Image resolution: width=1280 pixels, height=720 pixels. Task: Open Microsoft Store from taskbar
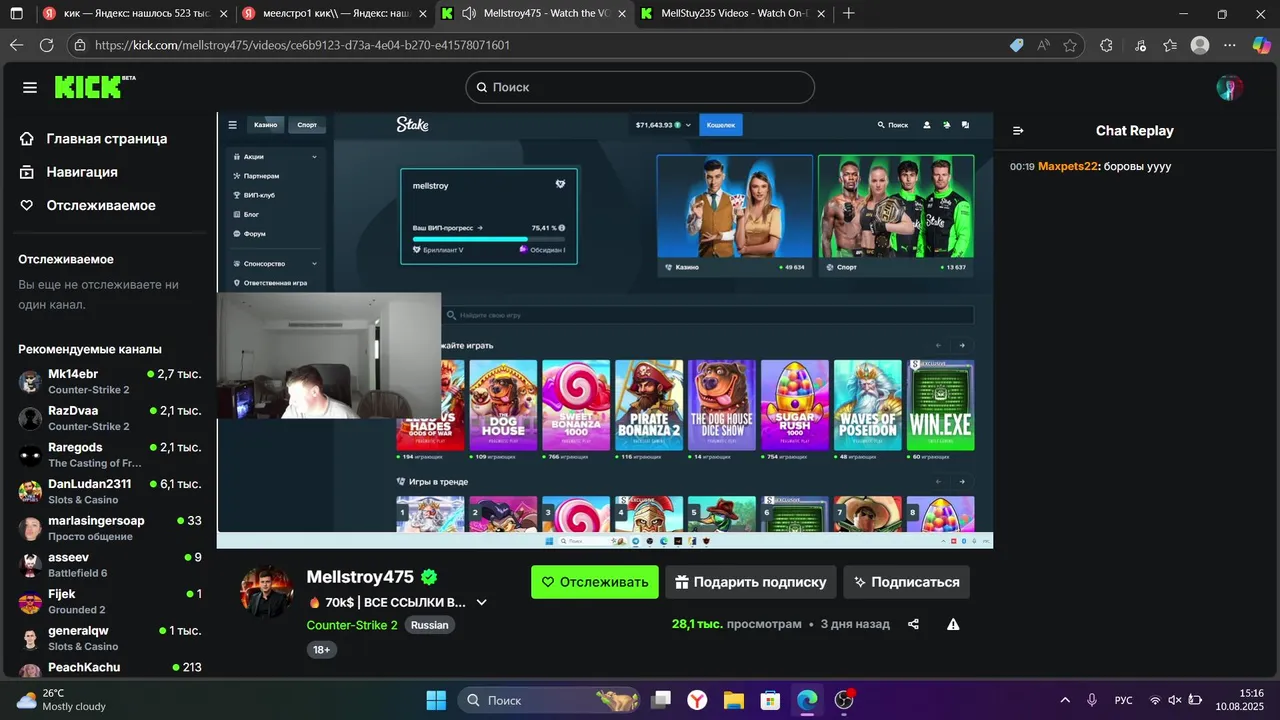pos(770,700)
